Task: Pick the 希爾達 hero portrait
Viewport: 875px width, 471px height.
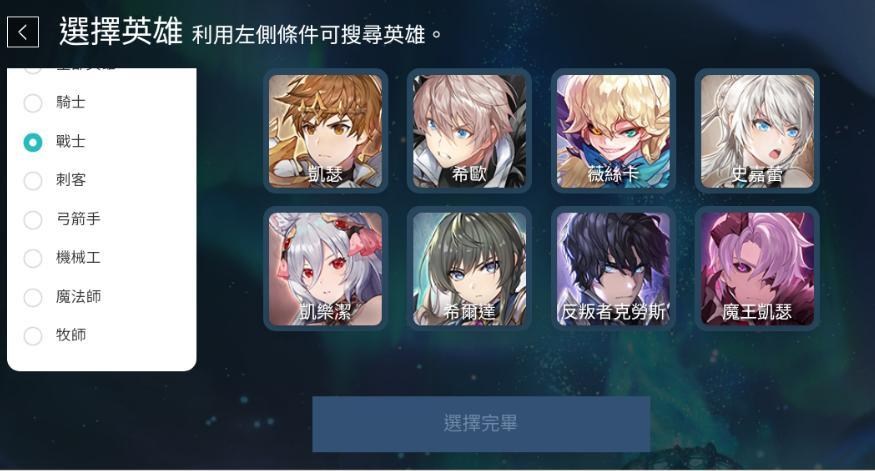Action: [x=469, y=269]
